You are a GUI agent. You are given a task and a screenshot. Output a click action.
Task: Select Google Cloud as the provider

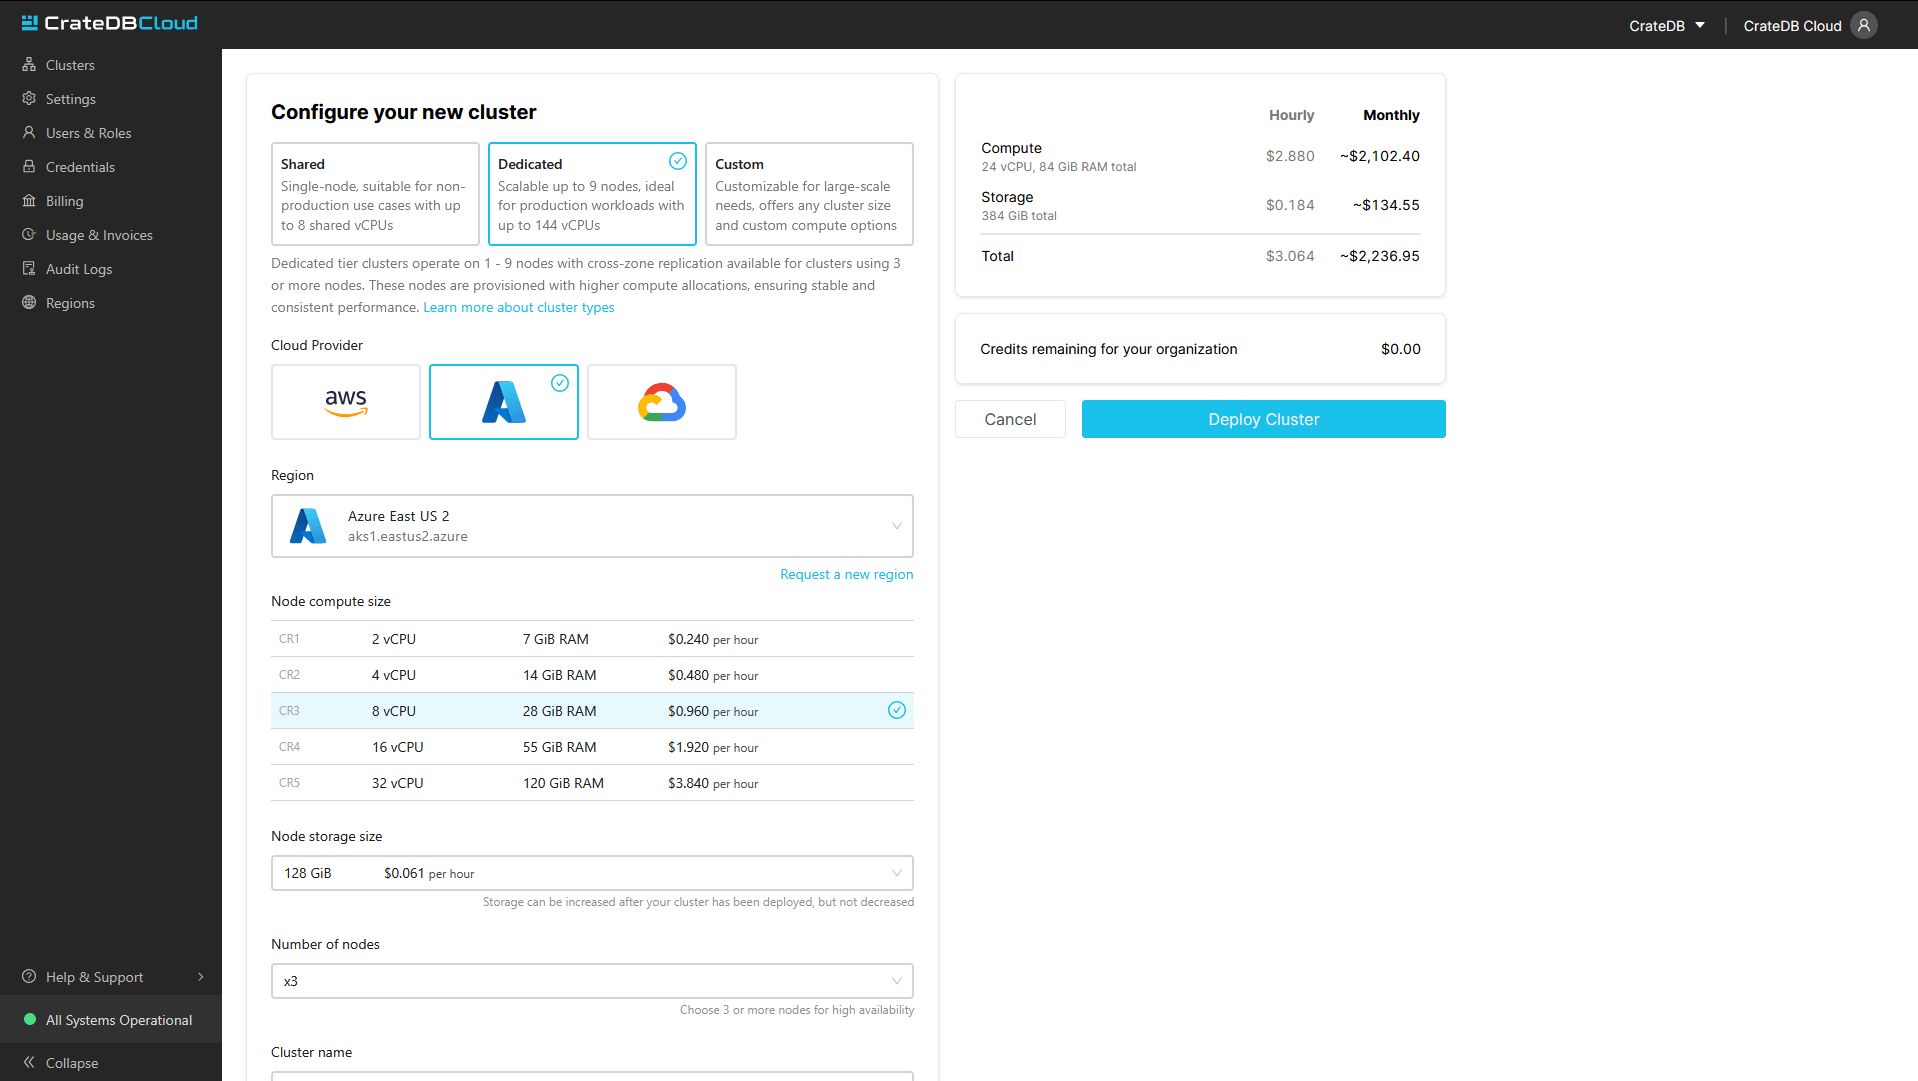pyautogui.click(x=661, y=401)
